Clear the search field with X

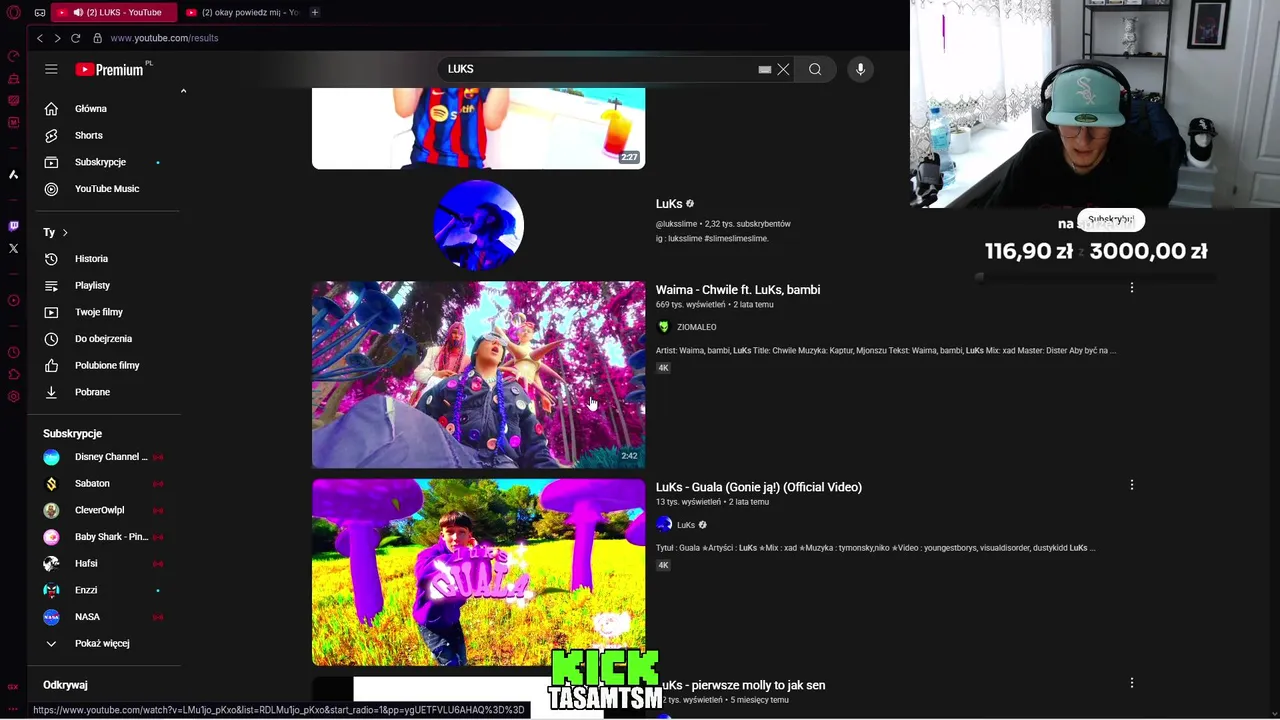[783, 69]
